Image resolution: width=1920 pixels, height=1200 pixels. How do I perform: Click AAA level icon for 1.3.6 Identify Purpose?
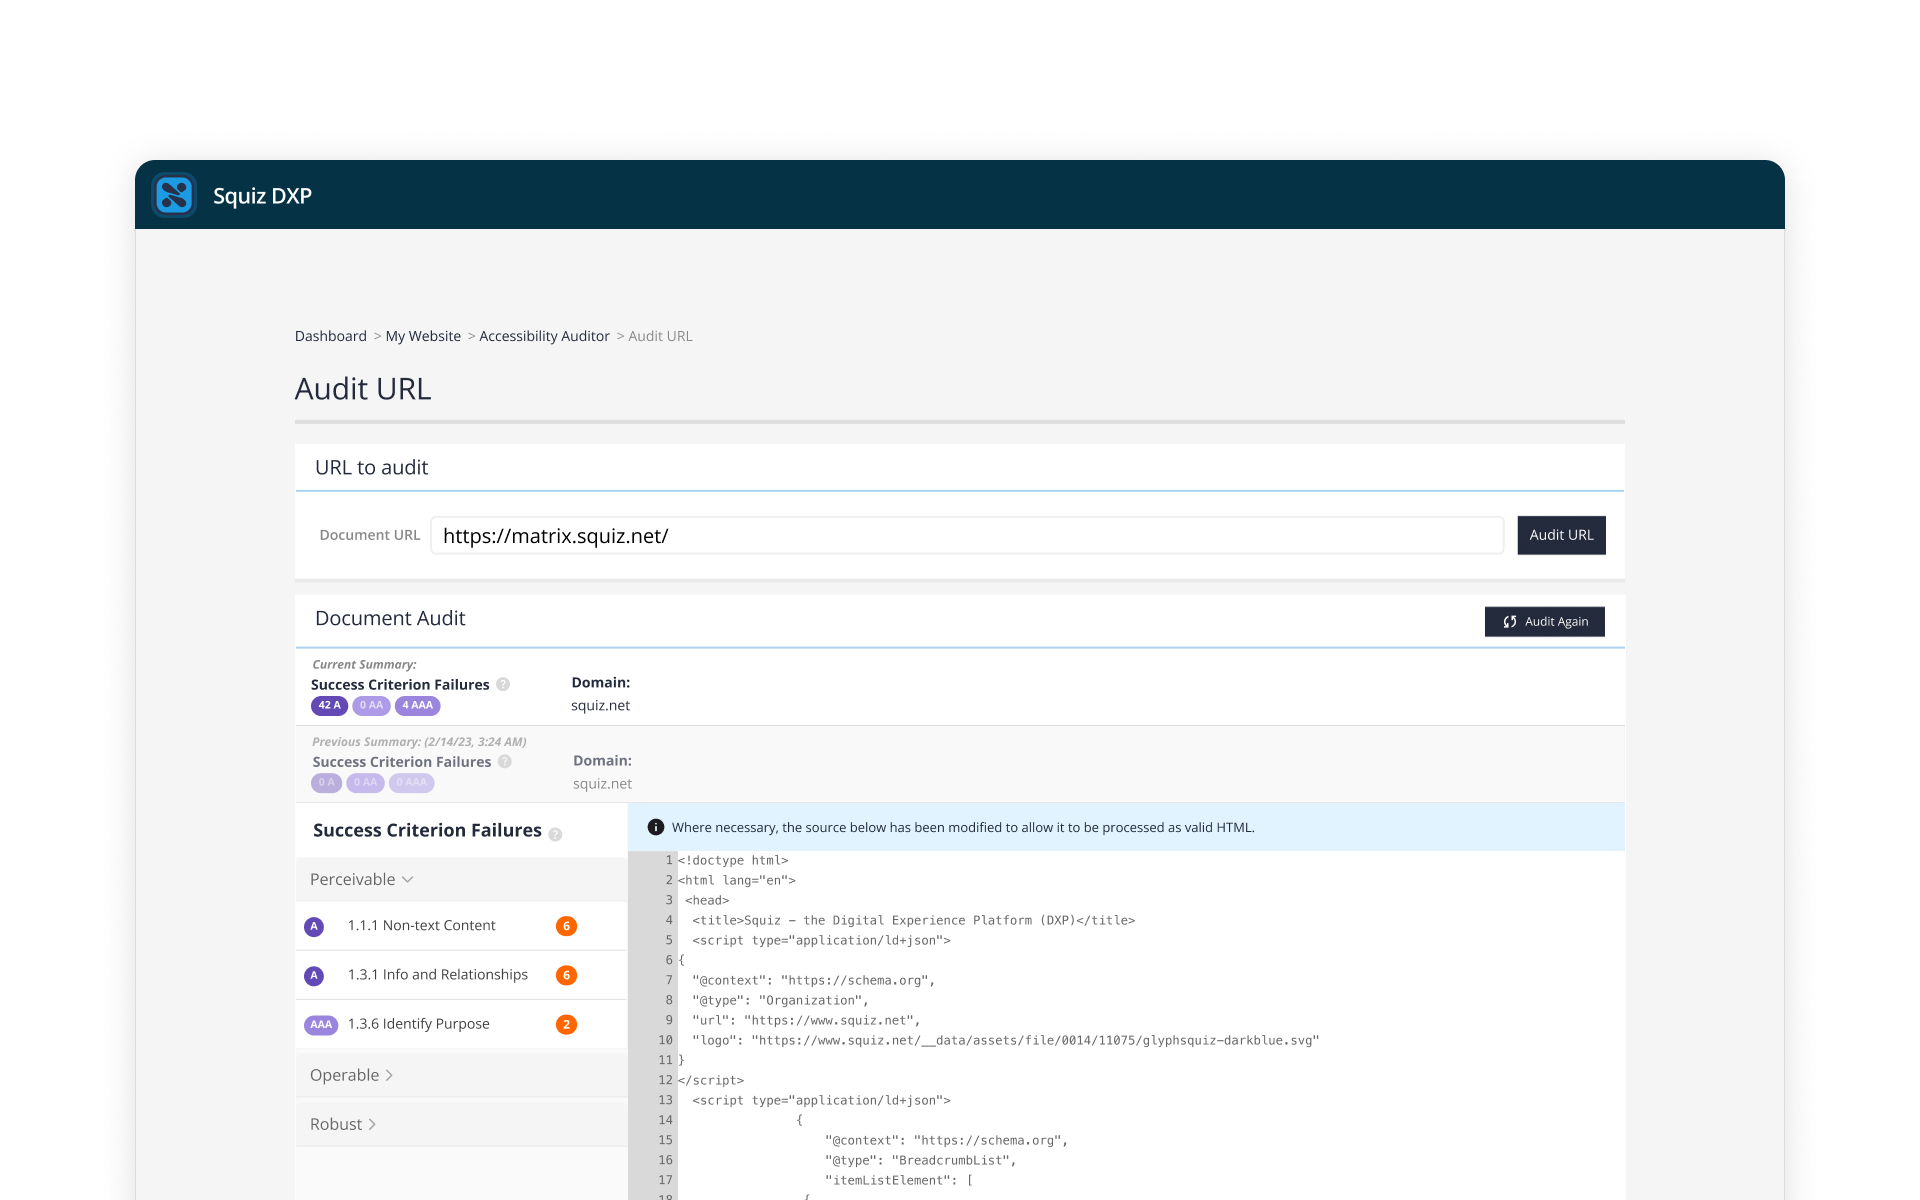[321, 1025]
